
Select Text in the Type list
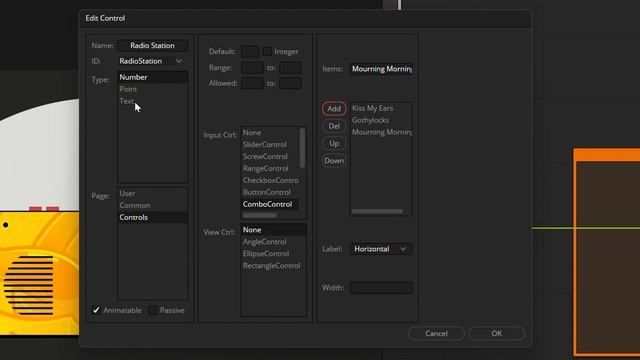(x=153, y=101)
